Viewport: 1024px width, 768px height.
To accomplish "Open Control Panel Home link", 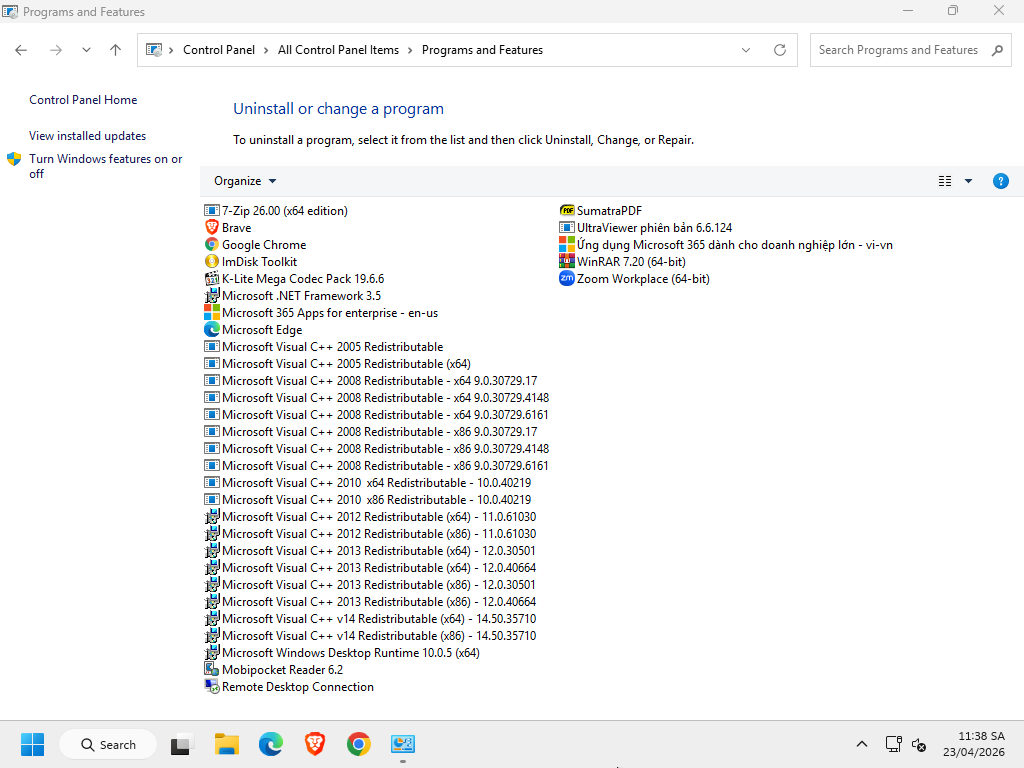I will point(83,100).
